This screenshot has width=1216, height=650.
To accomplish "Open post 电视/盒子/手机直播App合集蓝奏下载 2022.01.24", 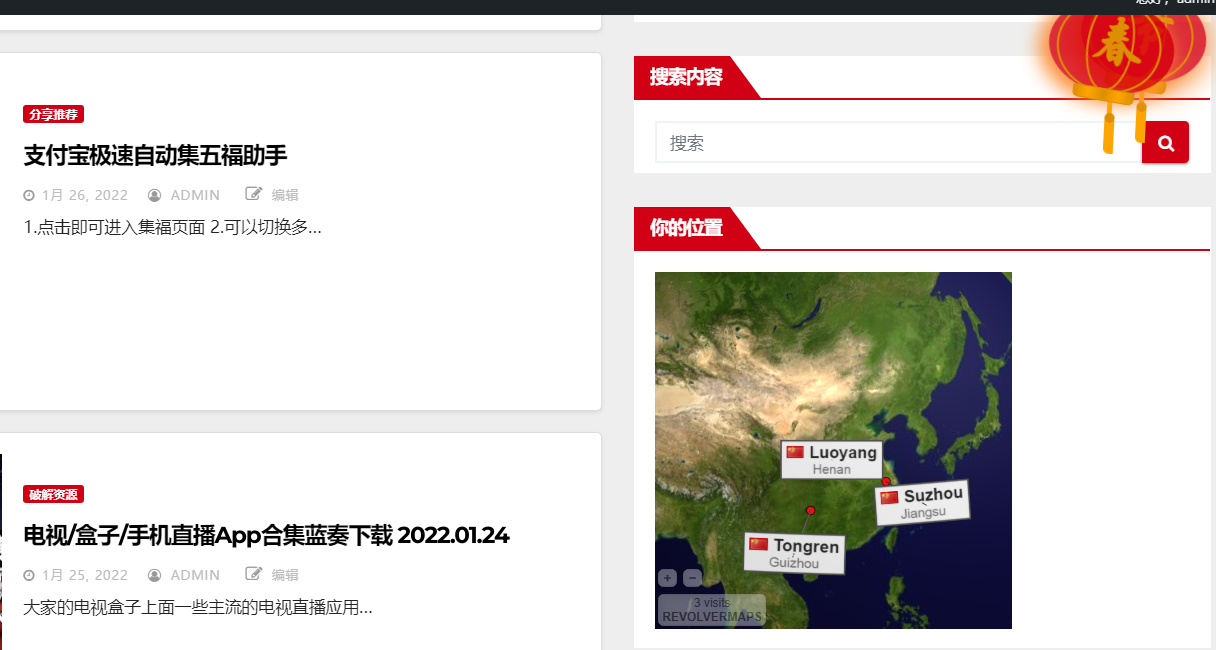I will point(266,535).
